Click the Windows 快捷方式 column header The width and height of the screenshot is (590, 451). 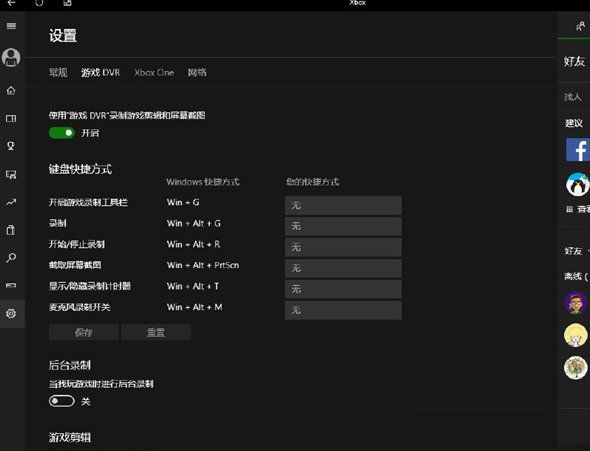pyautogui.click(x=203, y=182)
